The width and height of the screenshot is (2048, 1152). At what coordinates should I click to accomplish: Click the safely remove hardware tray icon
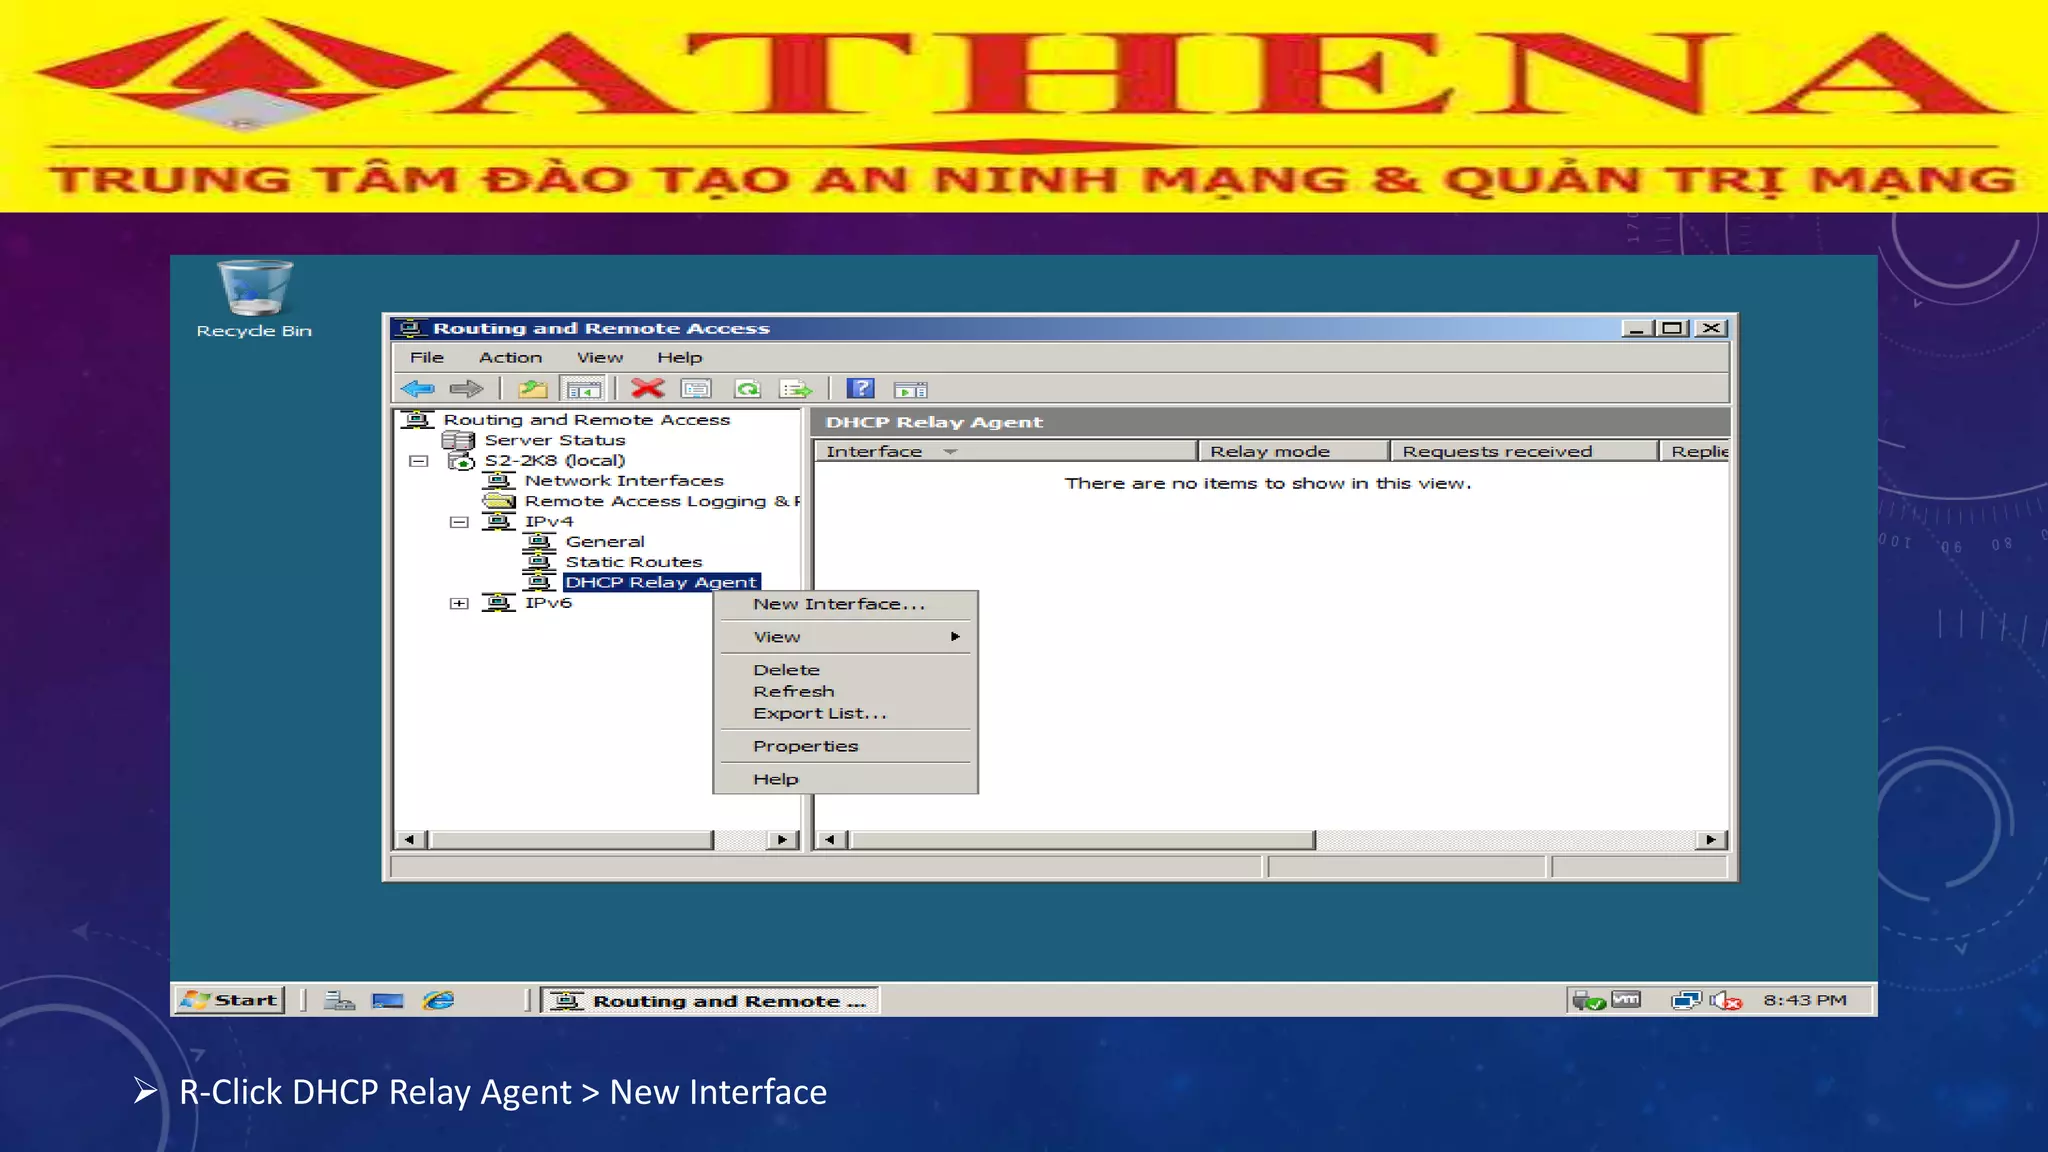tap(1588, 1000)
